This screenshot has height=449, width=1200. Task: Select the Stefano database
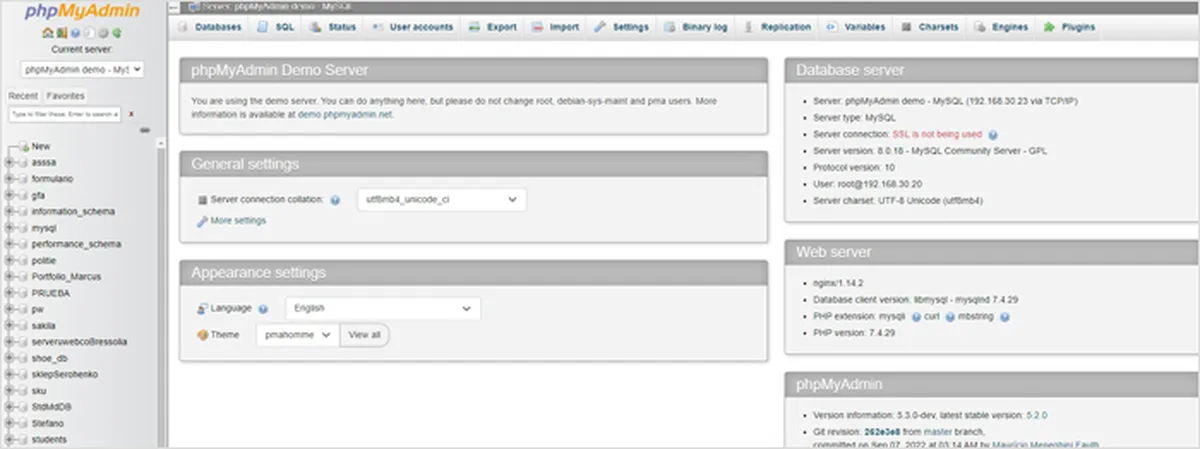pyautogui.click(x=48, y=423)
